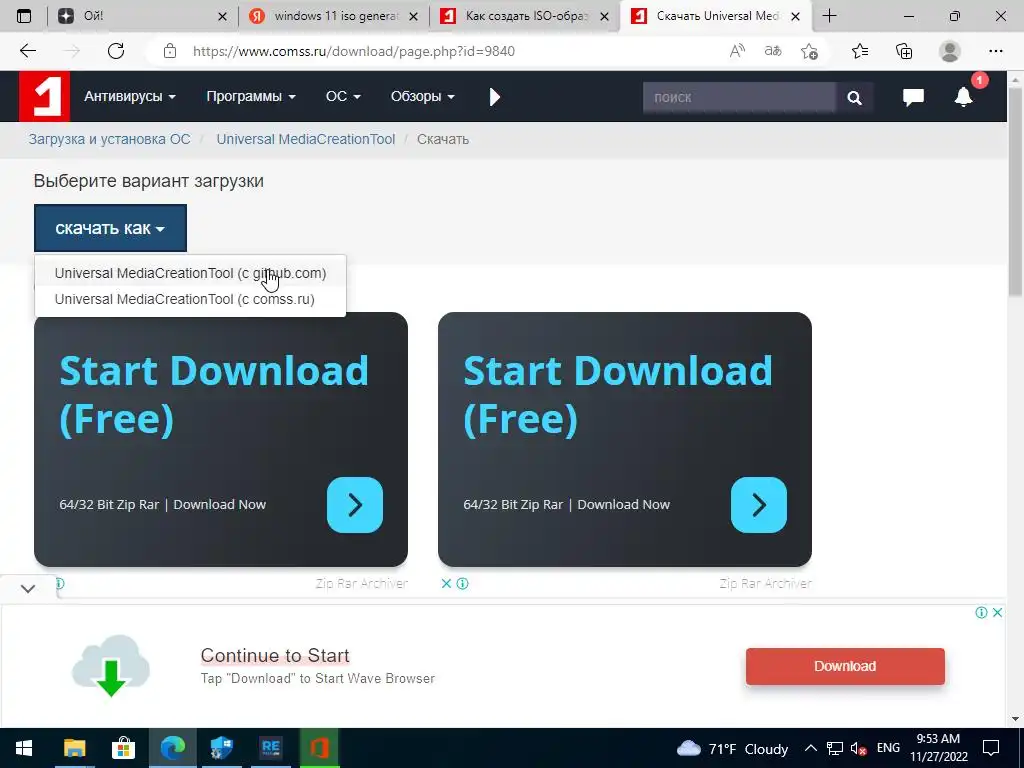Click the browser profile avatar

coord(950,51)
